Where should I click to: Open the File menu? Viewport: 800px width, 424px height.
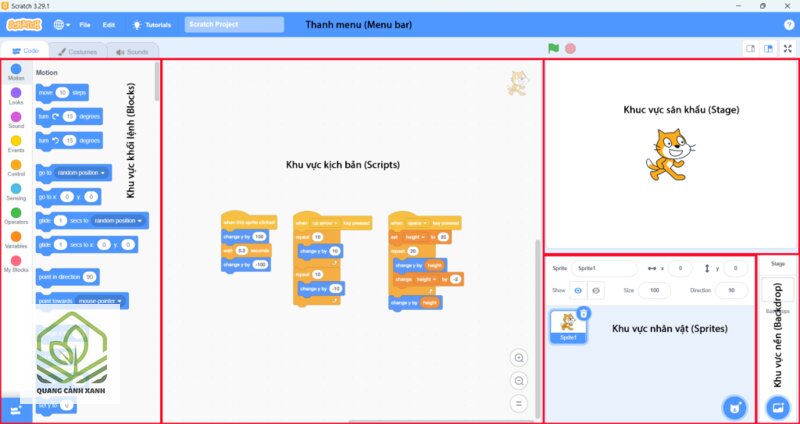[85, 24]
